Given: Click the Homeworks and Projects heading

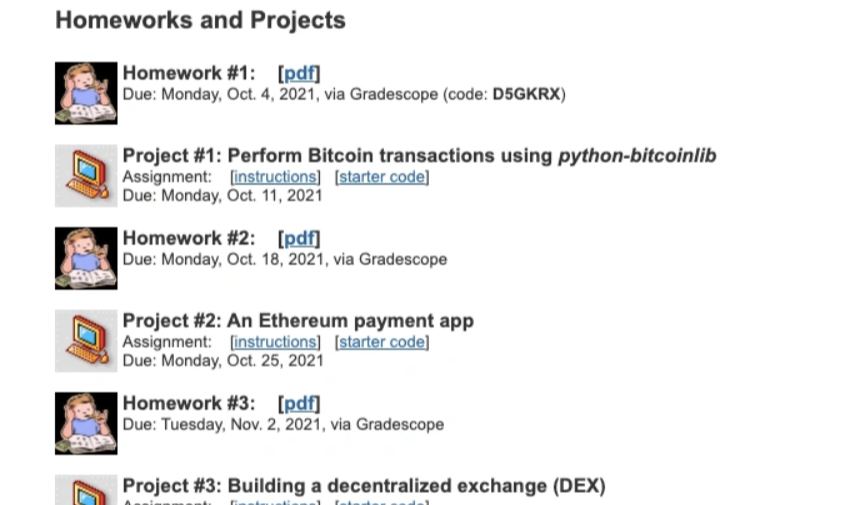Looking at the screenshot, I should (x=200, y=20).
